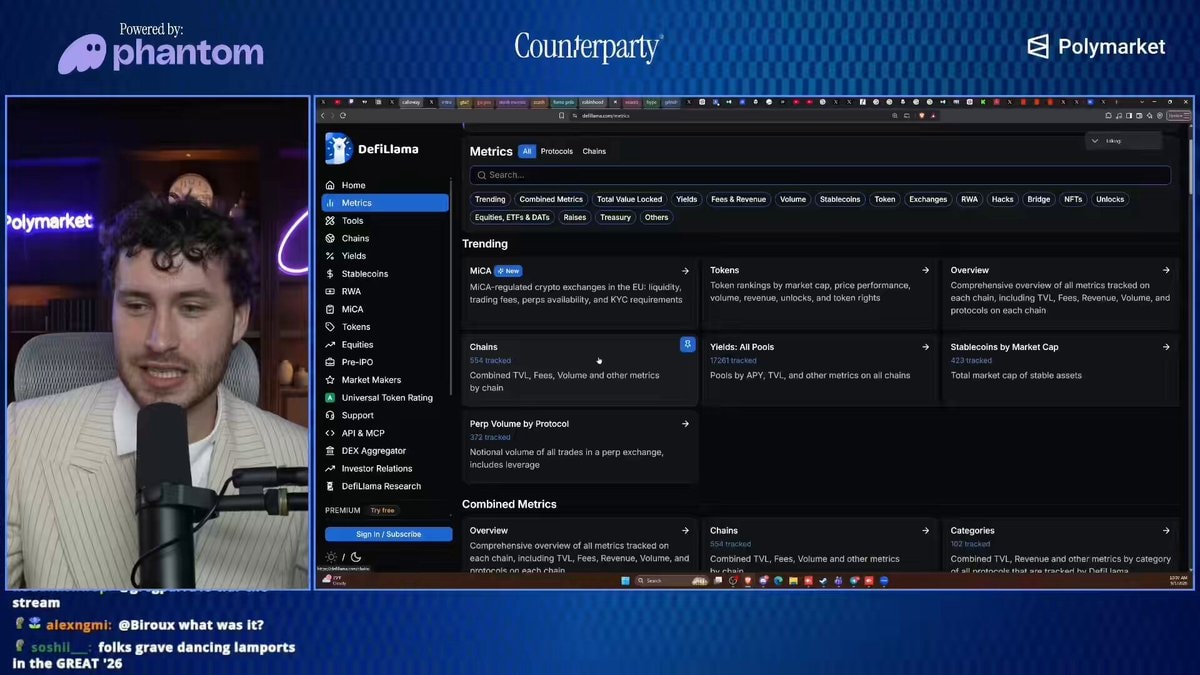1200x675 pixels.
Task: Switch to the Chains metrics tab
Action: coord(594,151)
